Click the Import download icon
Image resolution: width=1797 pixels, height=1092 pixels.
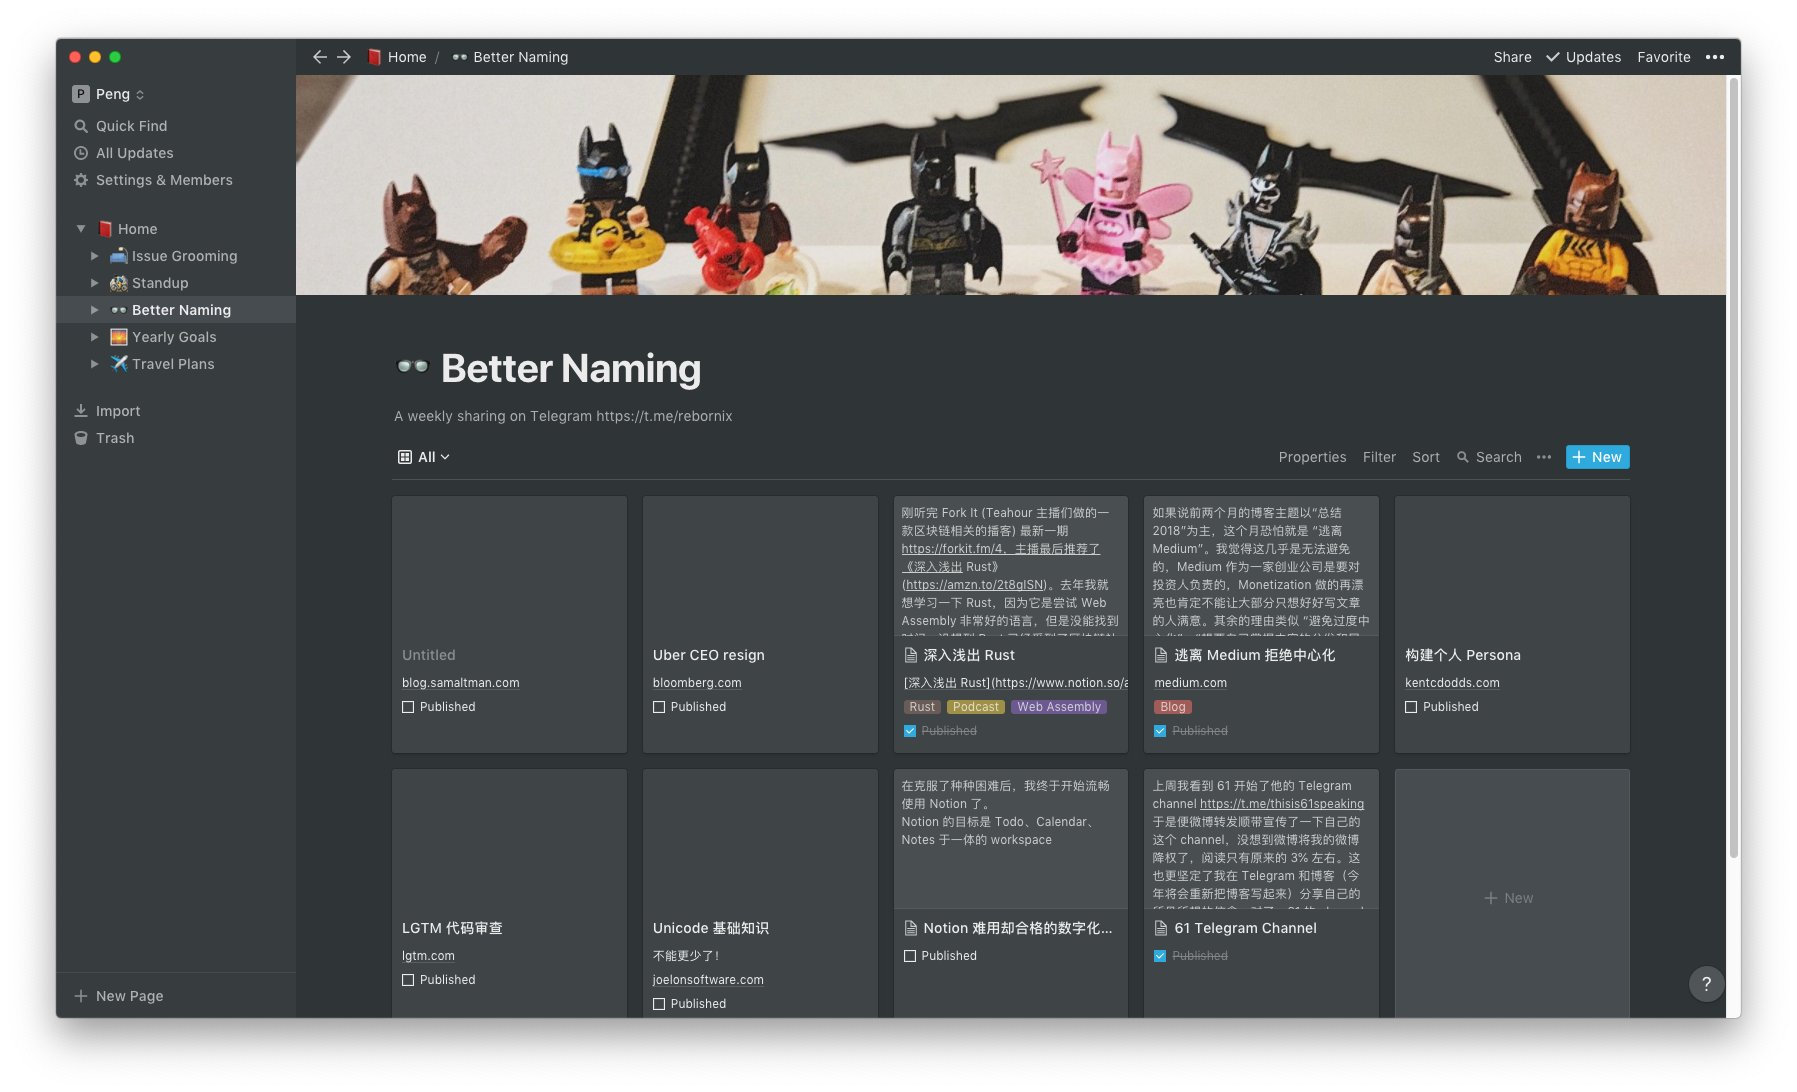pos(81,411)
